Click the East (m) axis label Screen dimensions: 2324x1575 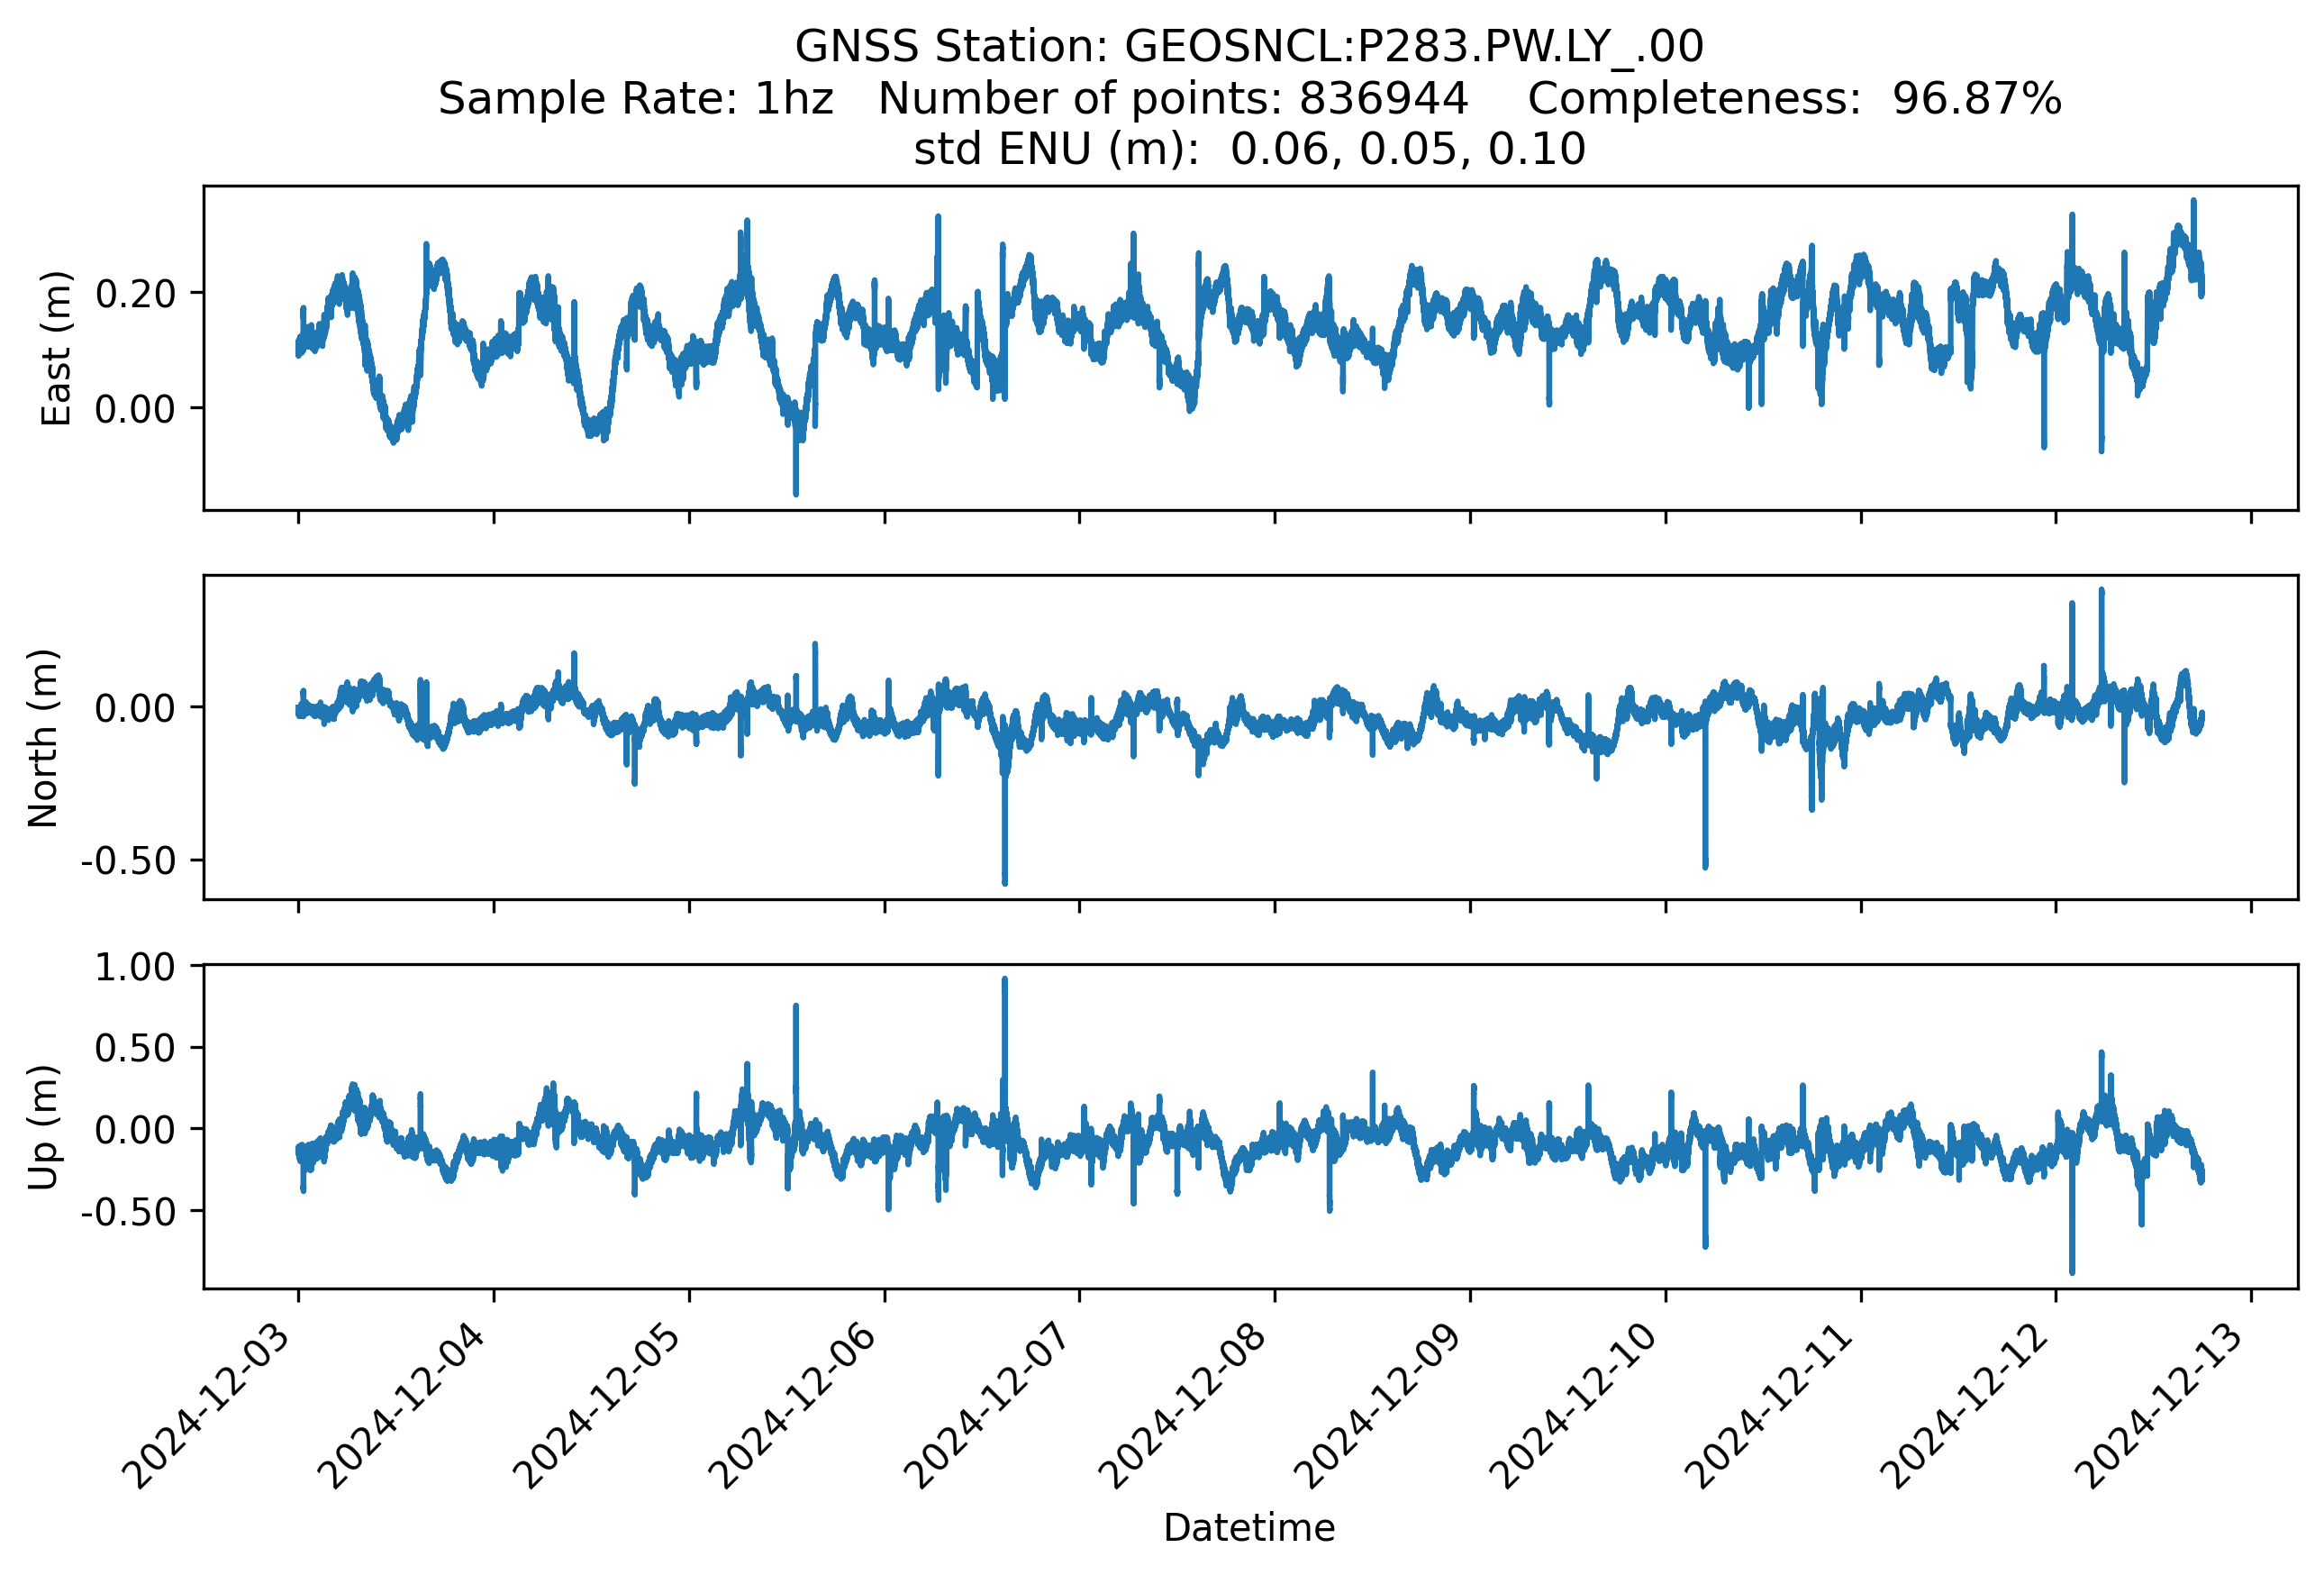(57, 348)
